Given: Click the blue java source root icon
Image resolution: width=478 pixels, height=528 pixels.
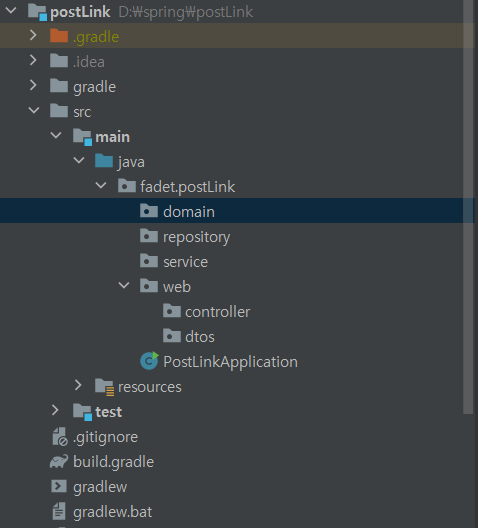Looking at the screenshot, I should point(104,161).
